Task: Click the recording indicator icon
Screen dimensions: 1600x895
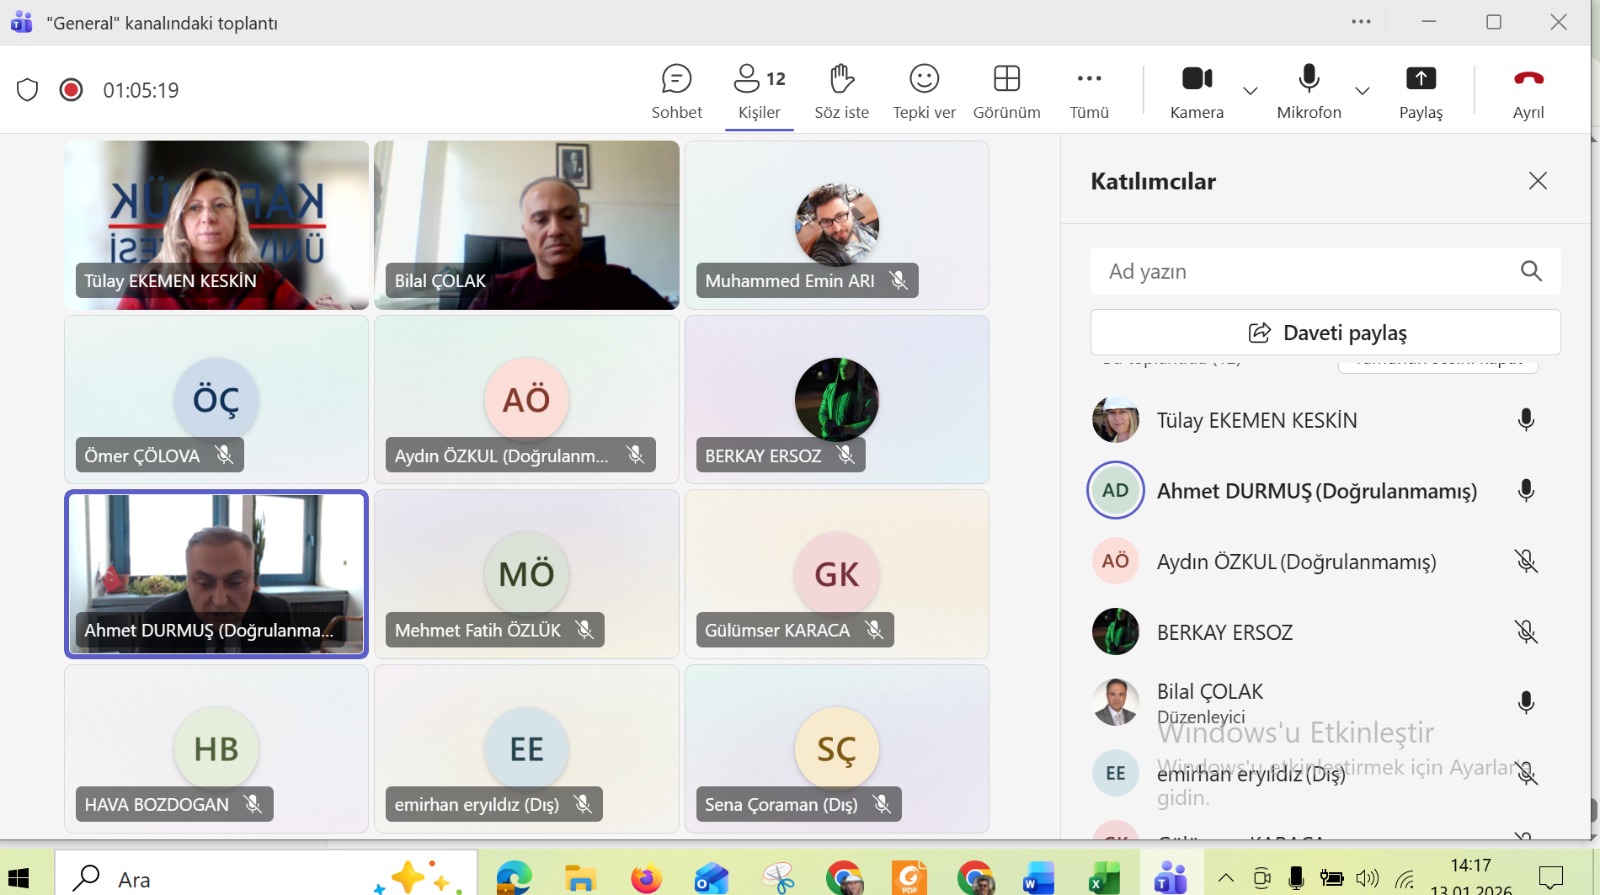Action: pyautogui.click(x=71, y=90)
